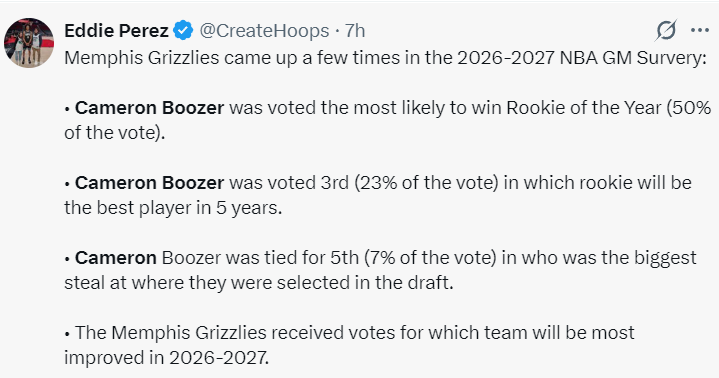Click bold Cameron in tied for 5th bullet
The width and height of the screenshot is (719, 378).
click(116, 257)
